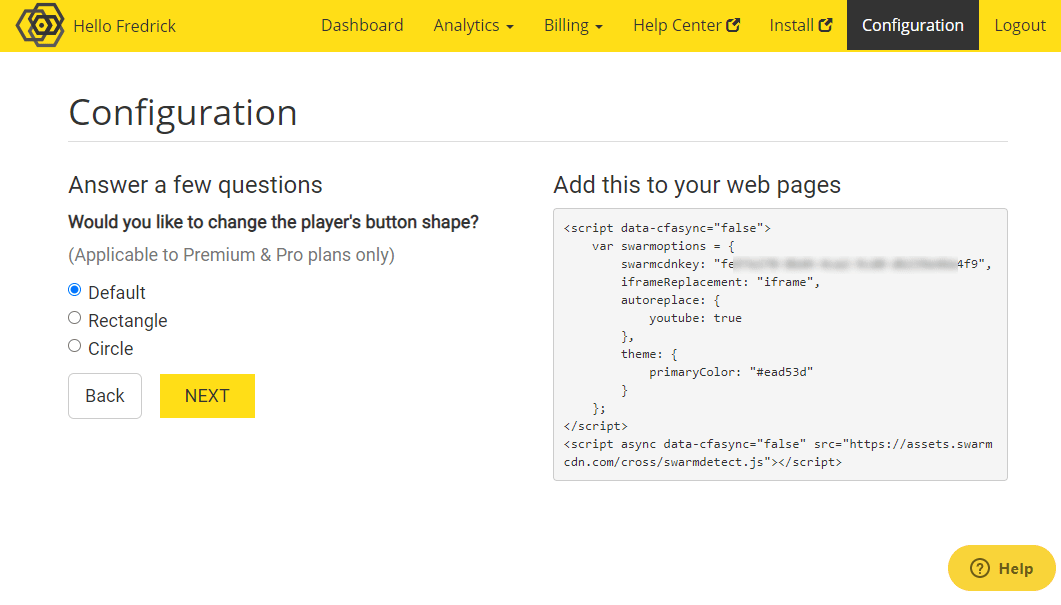The width and height of the screenshot is (1061, 605).
Task: Click the hexagon logo icon
Action: [40, 25]
